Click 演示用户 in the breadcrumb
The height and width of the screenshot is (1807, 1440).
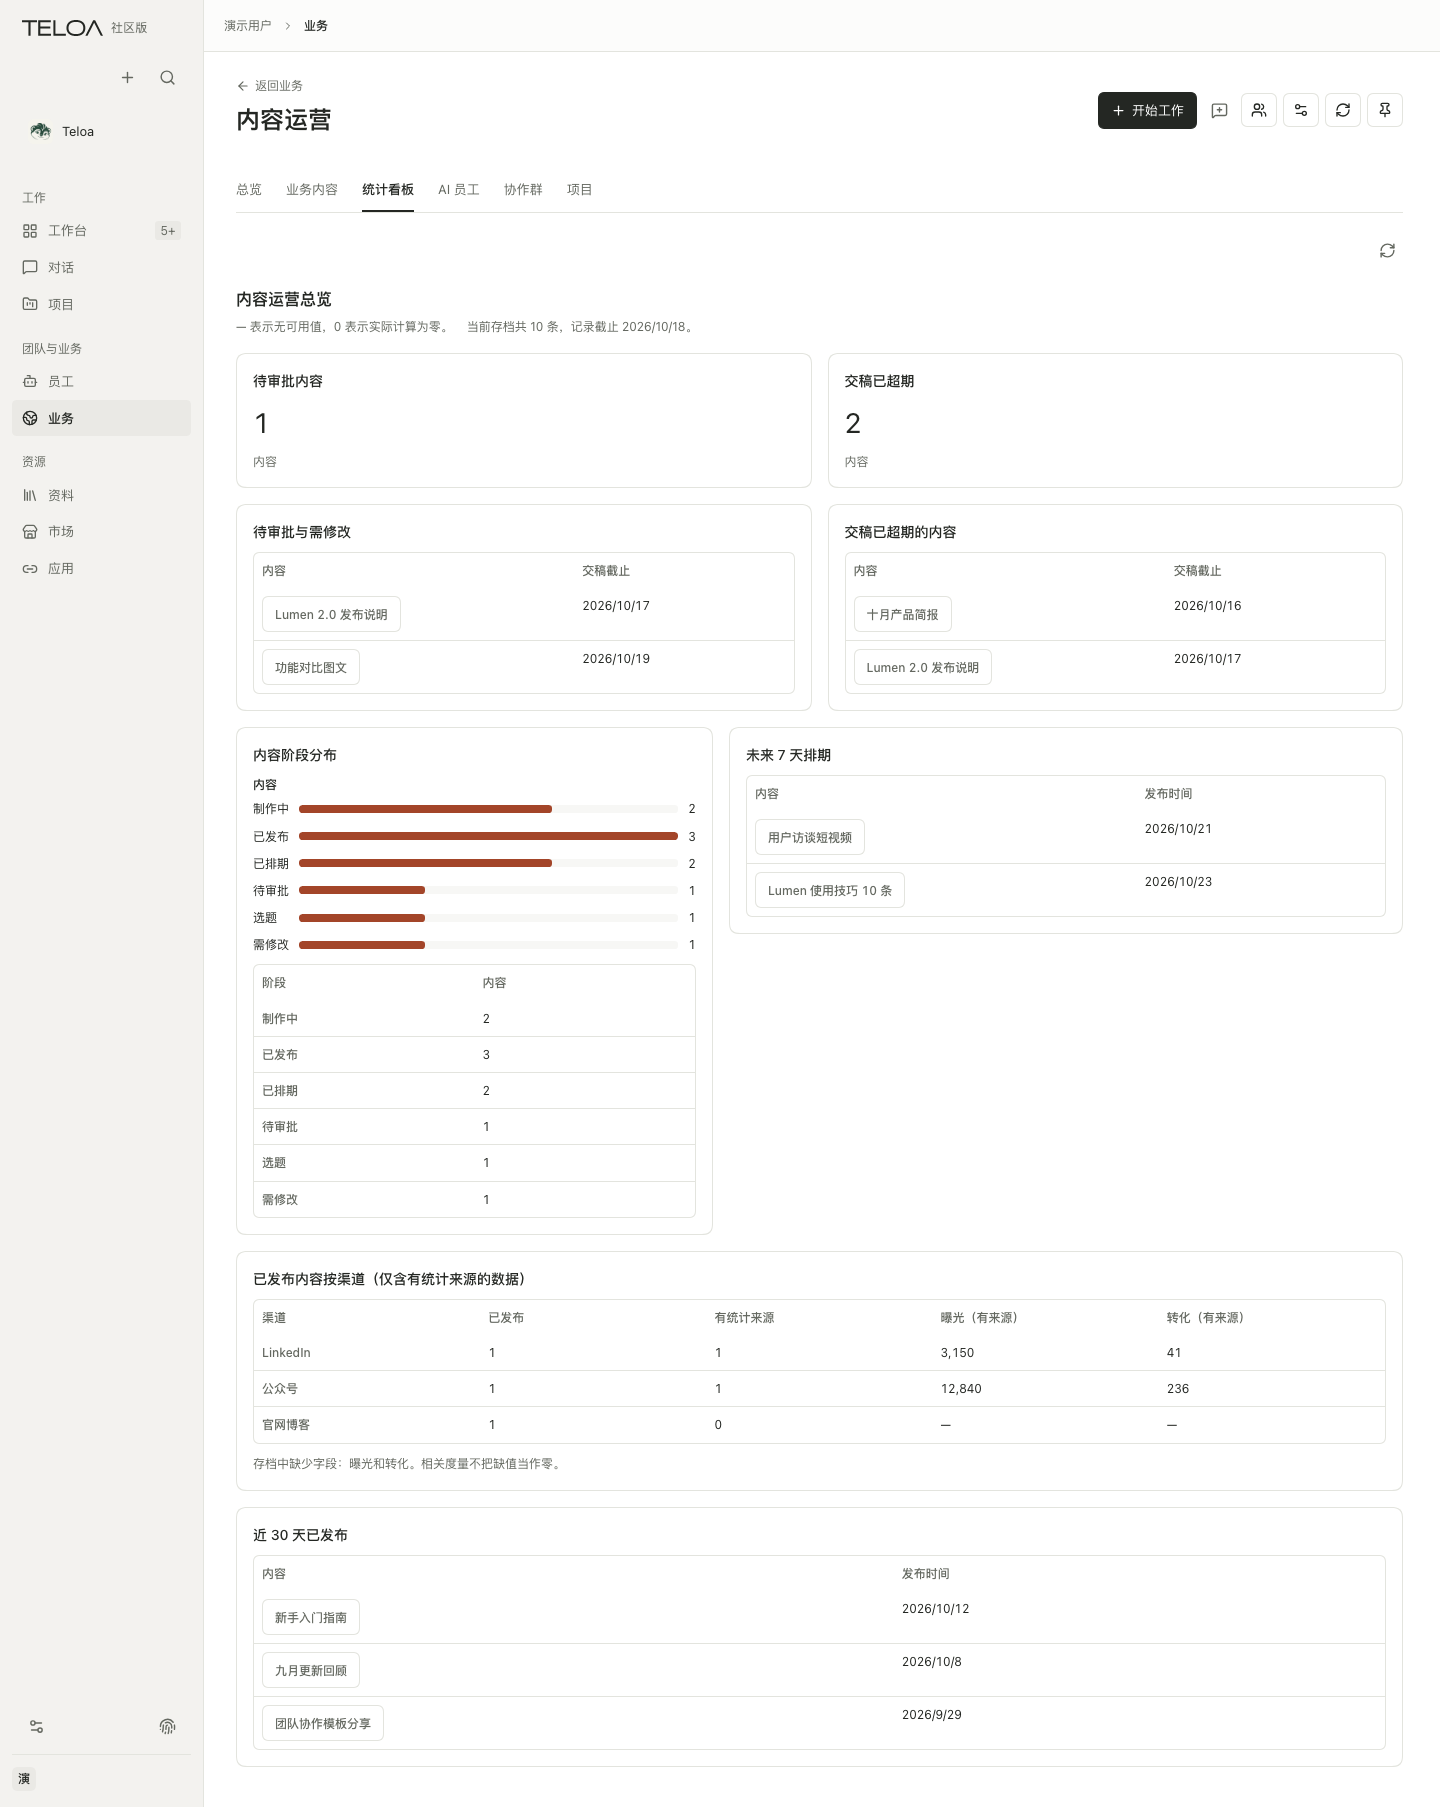pyautogui.click(x=248, y=26)
